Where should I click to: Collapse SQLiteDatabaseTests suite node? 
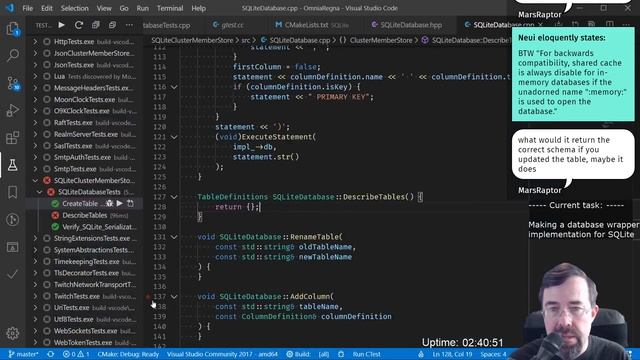40,192
